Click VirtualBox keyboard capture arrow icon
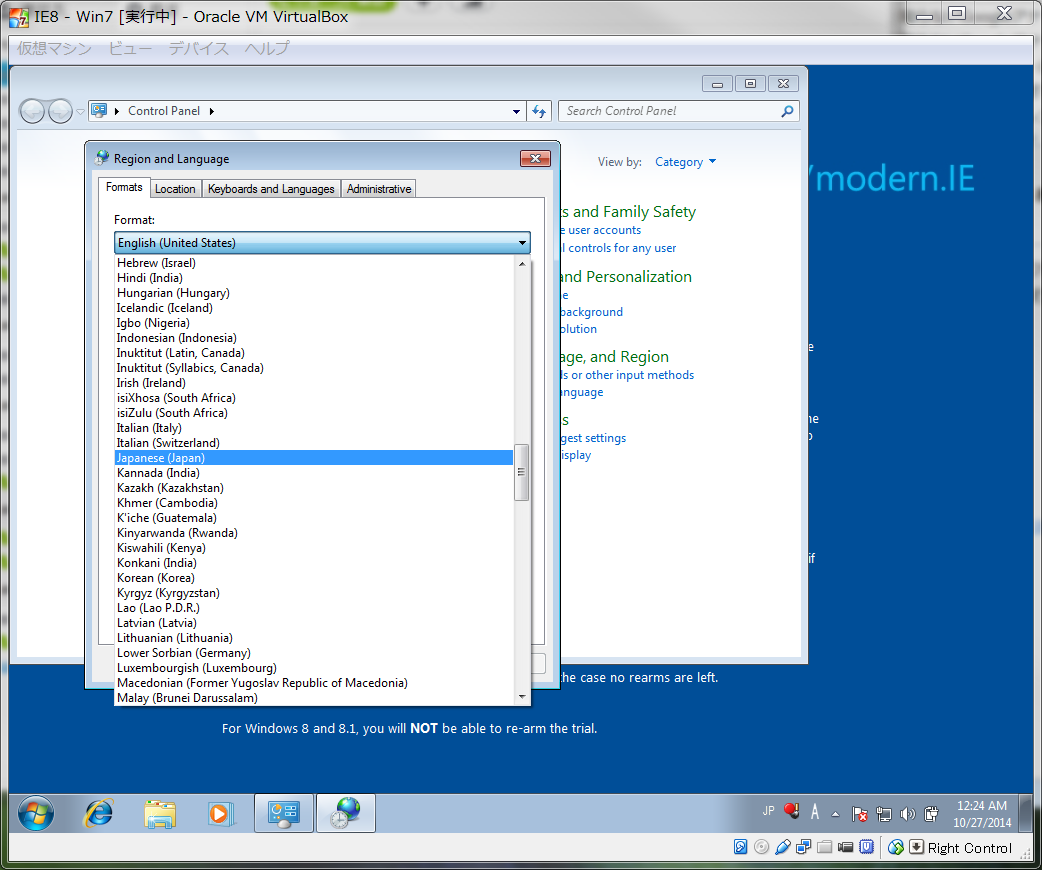 coord(916,847)
